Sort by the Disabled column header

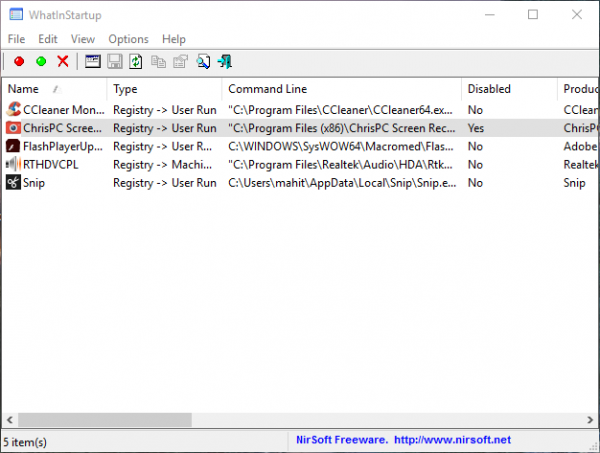tap(509, 89)
